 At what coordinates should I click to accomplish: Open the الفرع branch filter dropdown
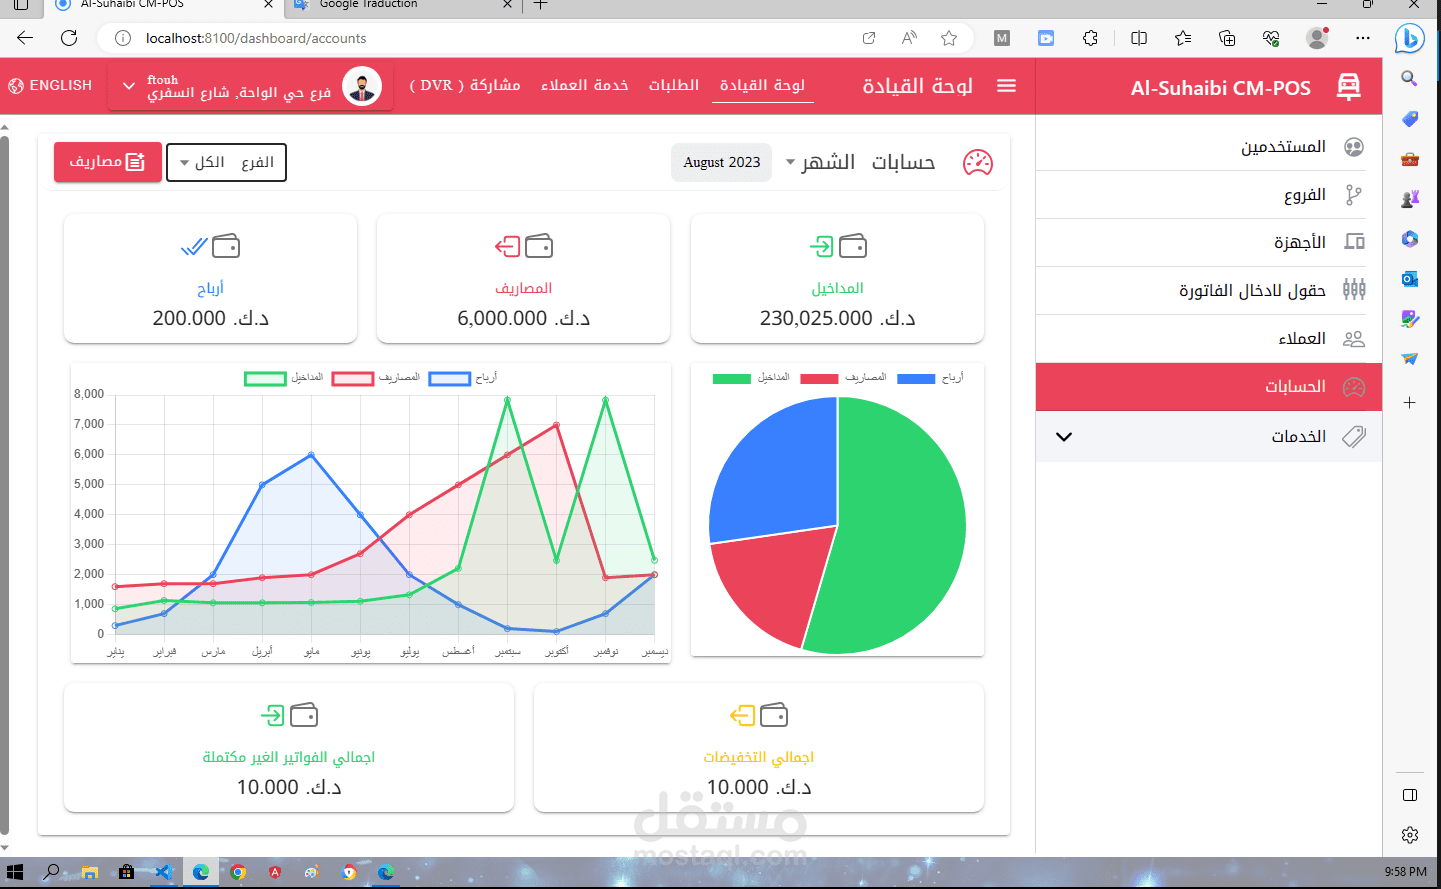point(226,162)
